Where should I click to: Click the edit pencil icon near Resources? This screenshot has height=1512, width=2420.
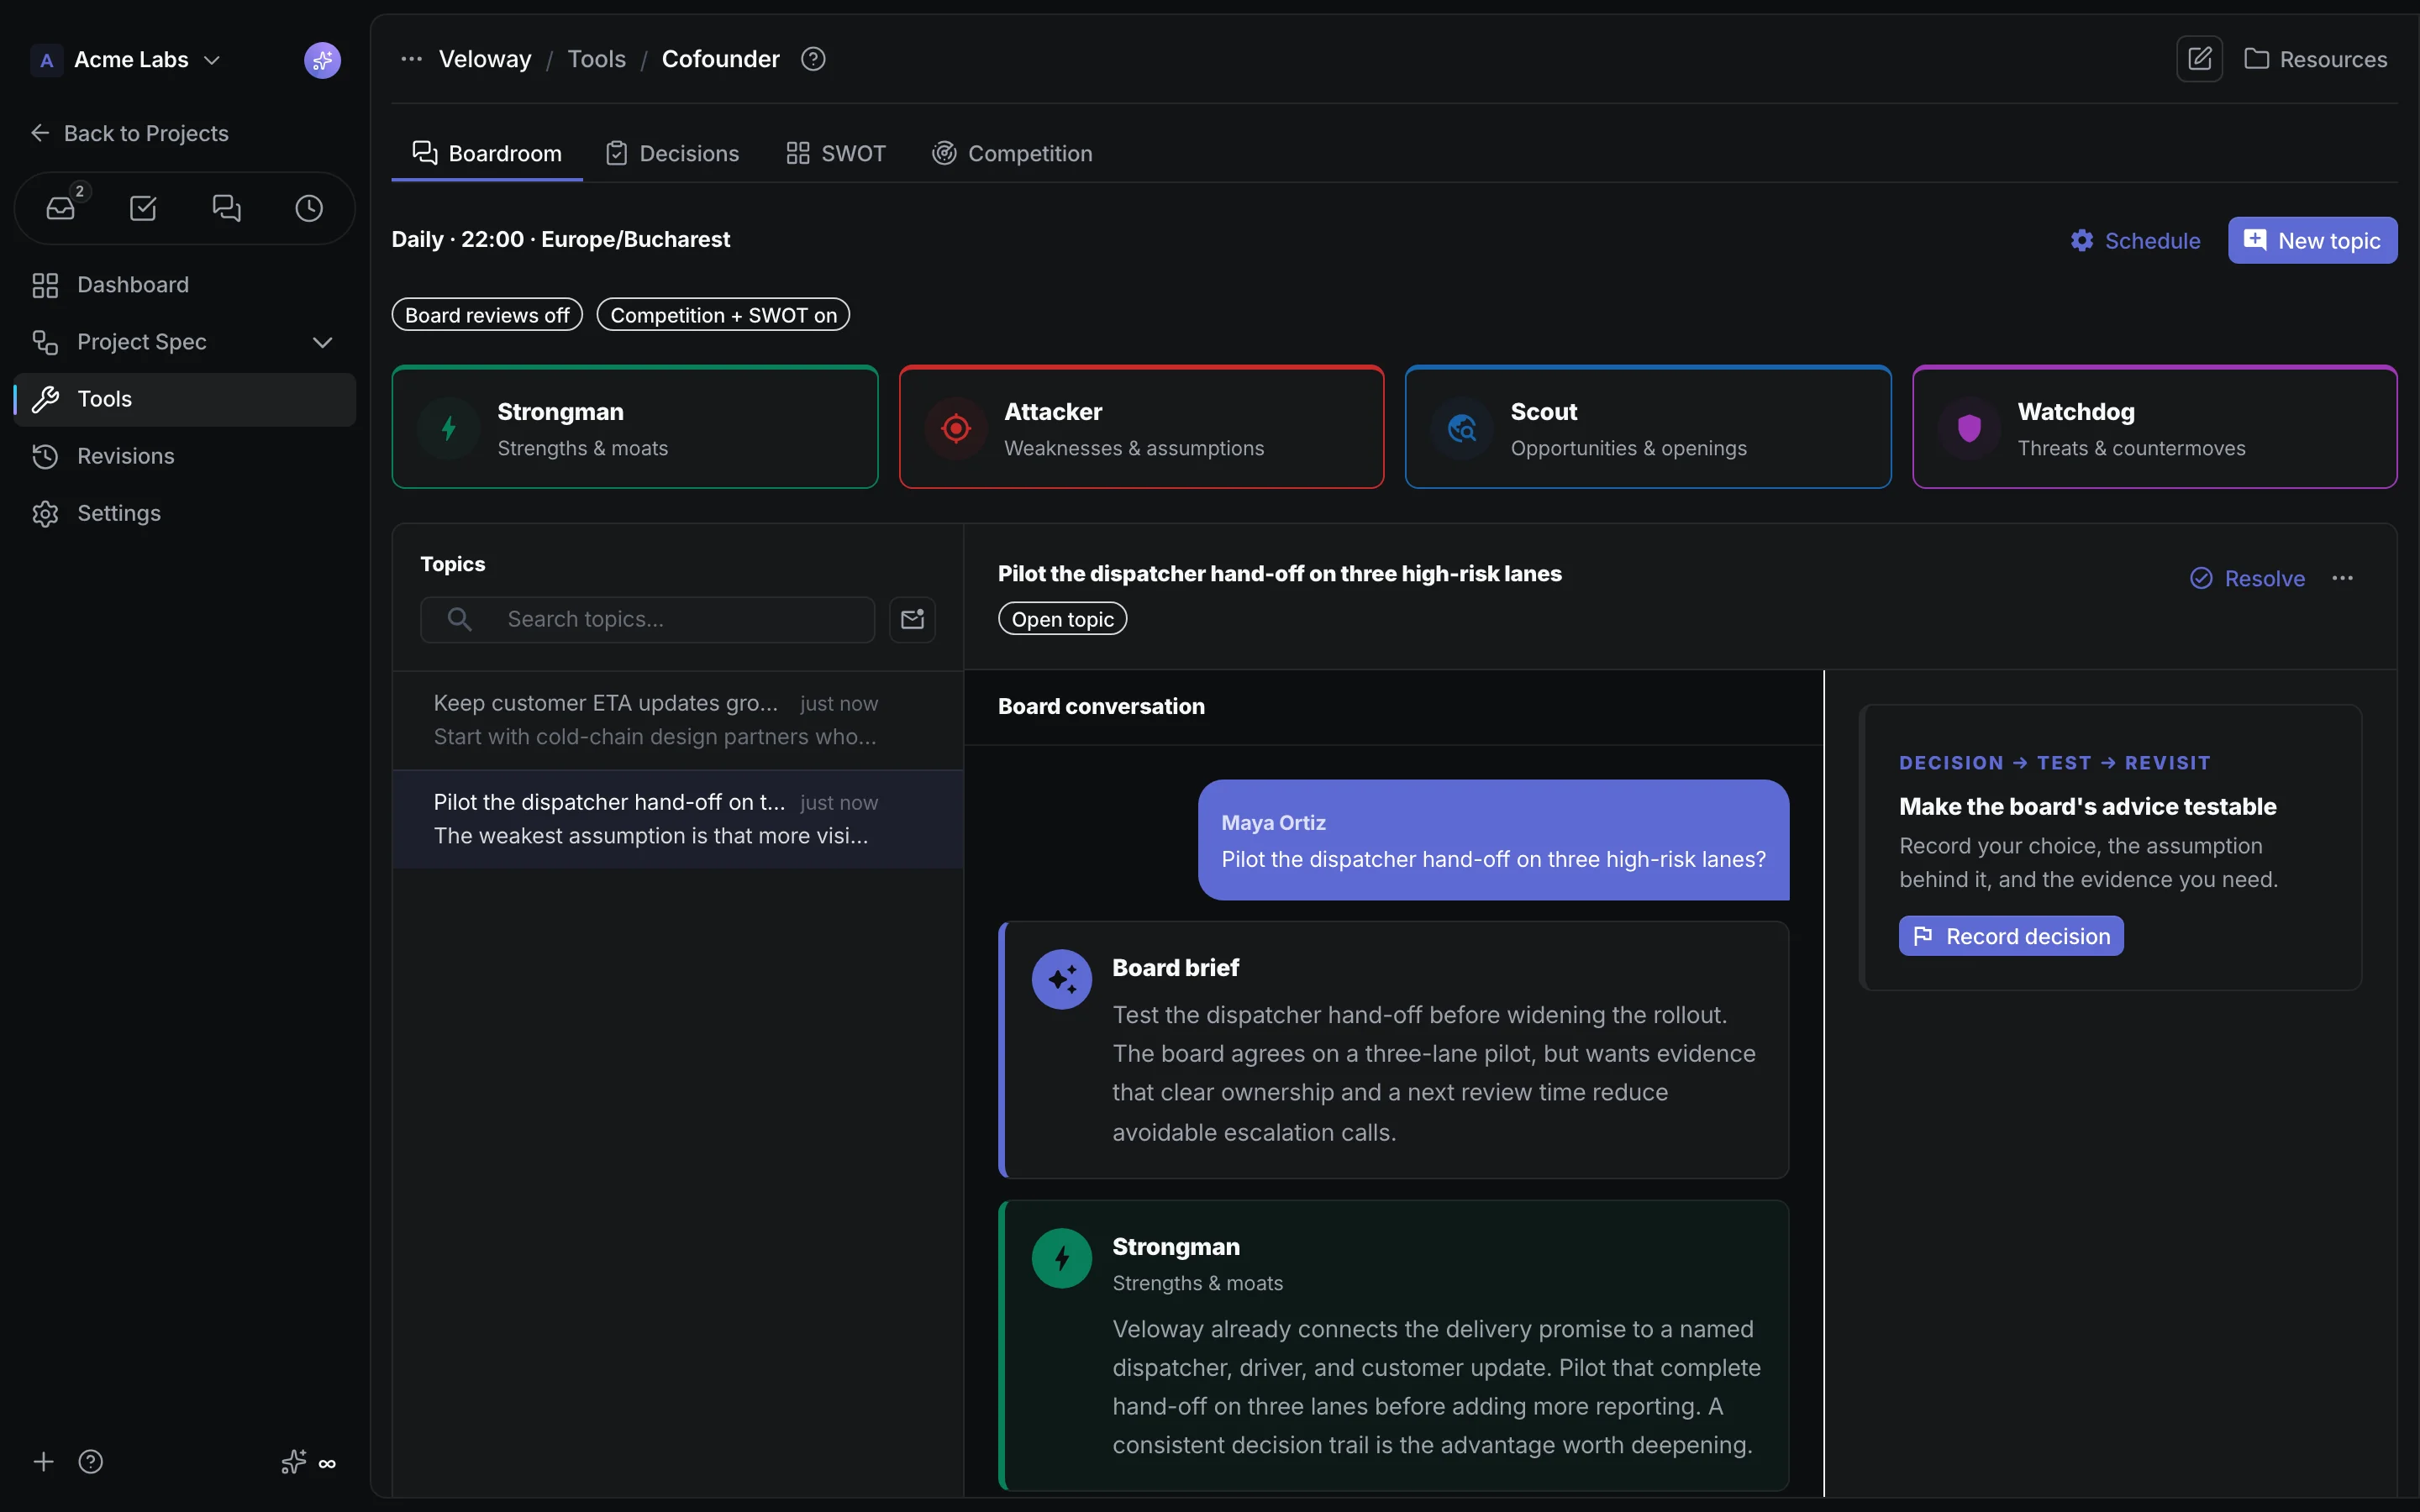2199,59
